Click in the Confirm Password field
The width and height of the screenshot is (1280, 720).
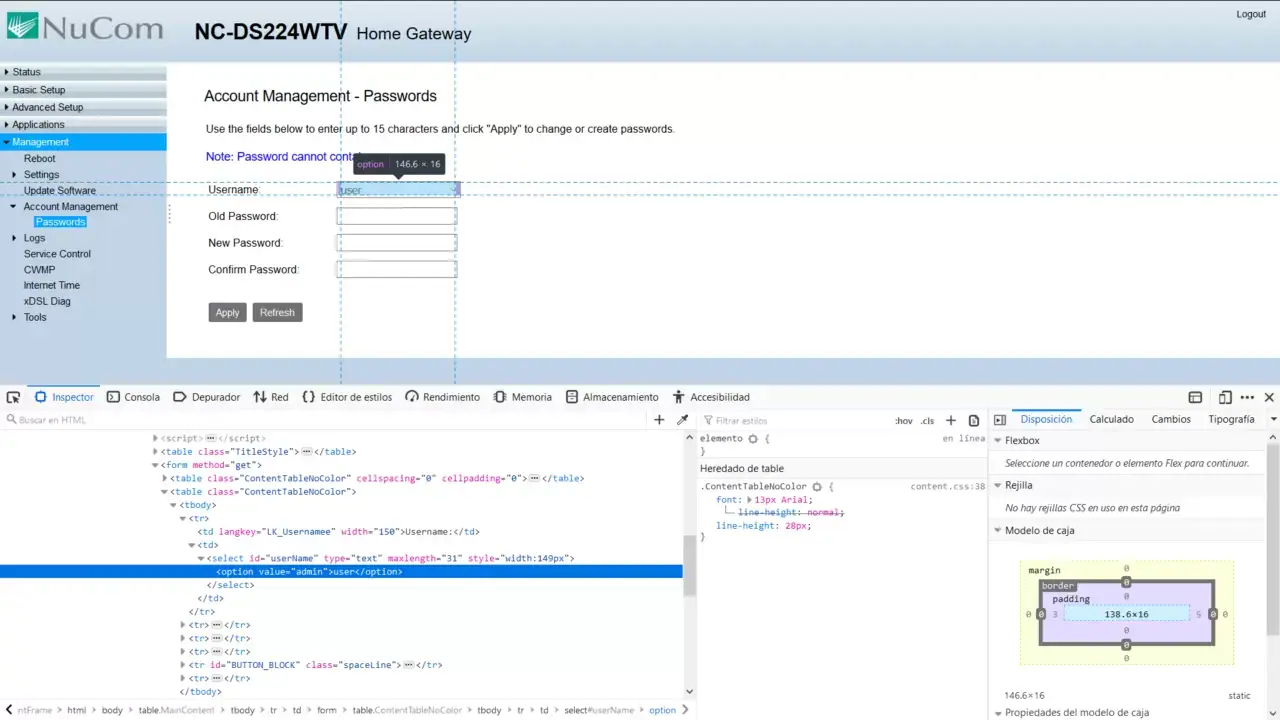click(397, 269)
